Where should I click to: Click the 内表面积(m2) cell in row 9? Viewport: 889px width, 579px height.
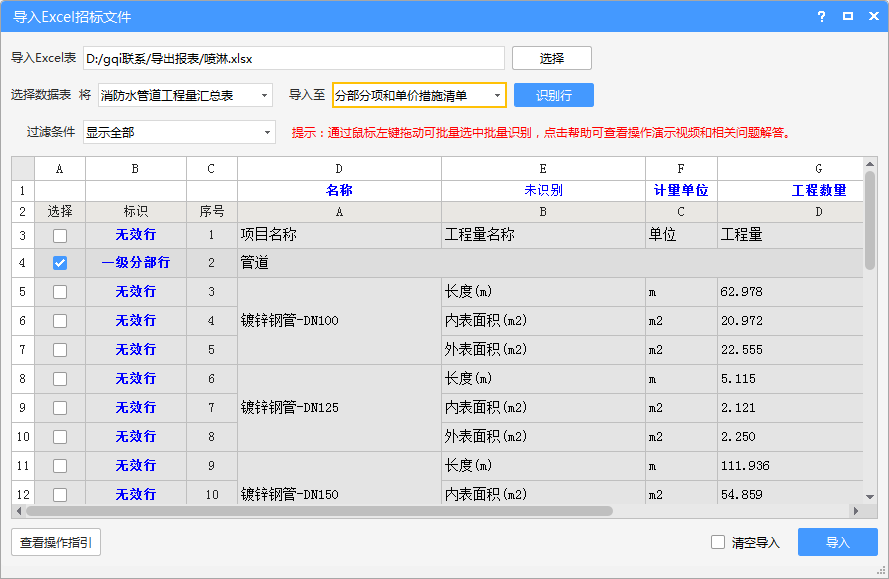pos(543,407)
